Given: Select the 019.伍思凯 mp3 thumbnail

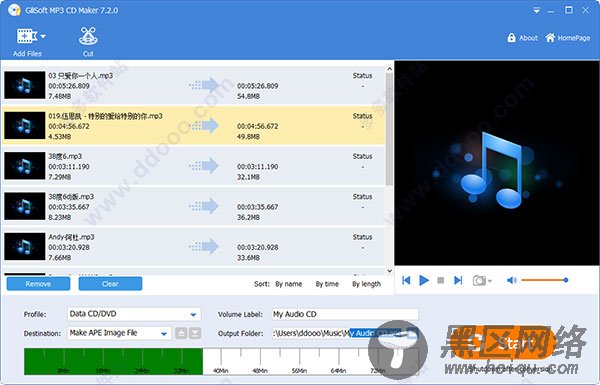Looking at the screenshot, I should [x=24, y=126].
